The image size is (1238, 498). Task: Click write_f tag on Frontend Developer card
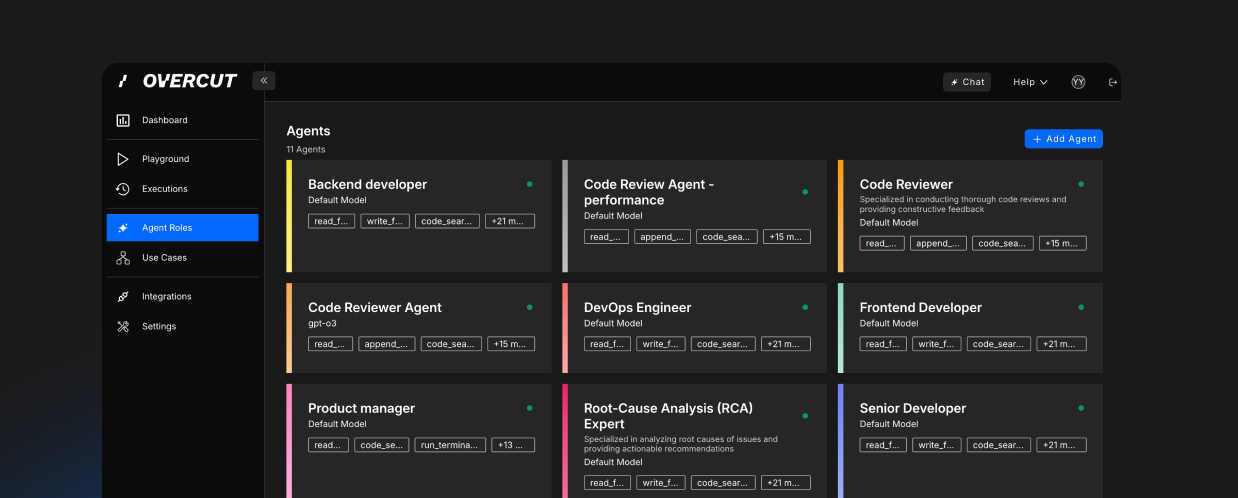[937, 344]
